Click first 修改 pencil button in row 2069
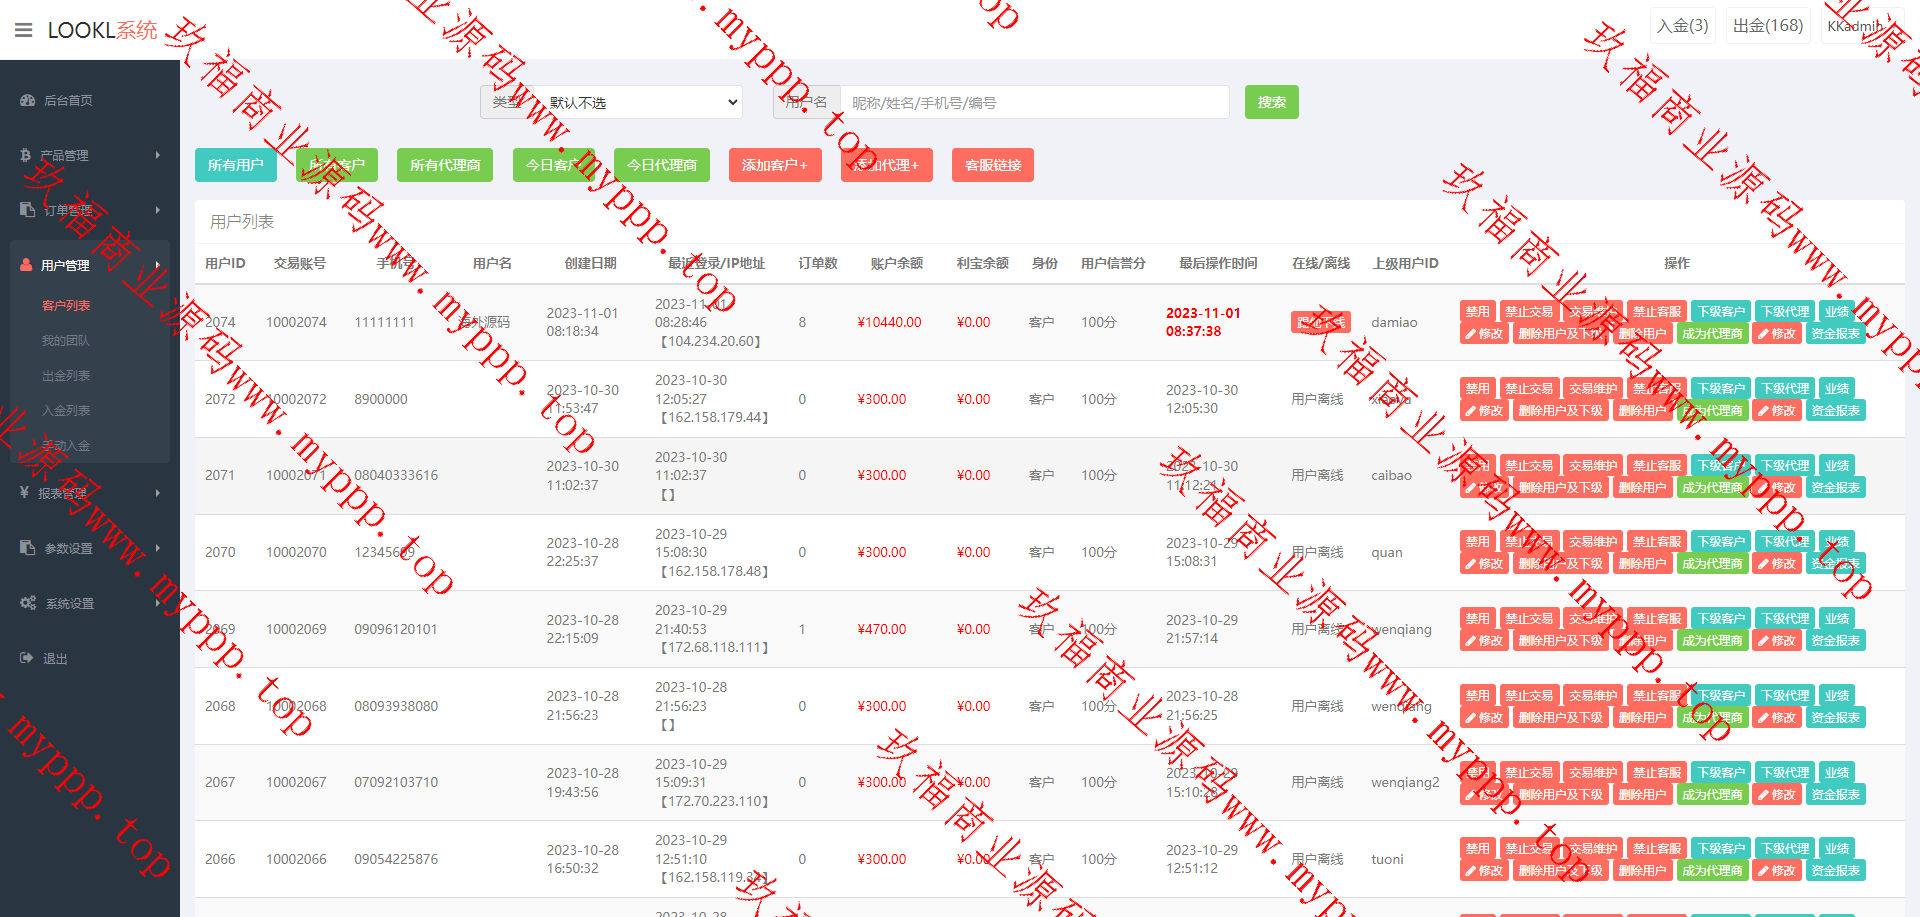The height and width of the screenshot is (917, 1920). pyautogui.click(x=1484, y=641)
